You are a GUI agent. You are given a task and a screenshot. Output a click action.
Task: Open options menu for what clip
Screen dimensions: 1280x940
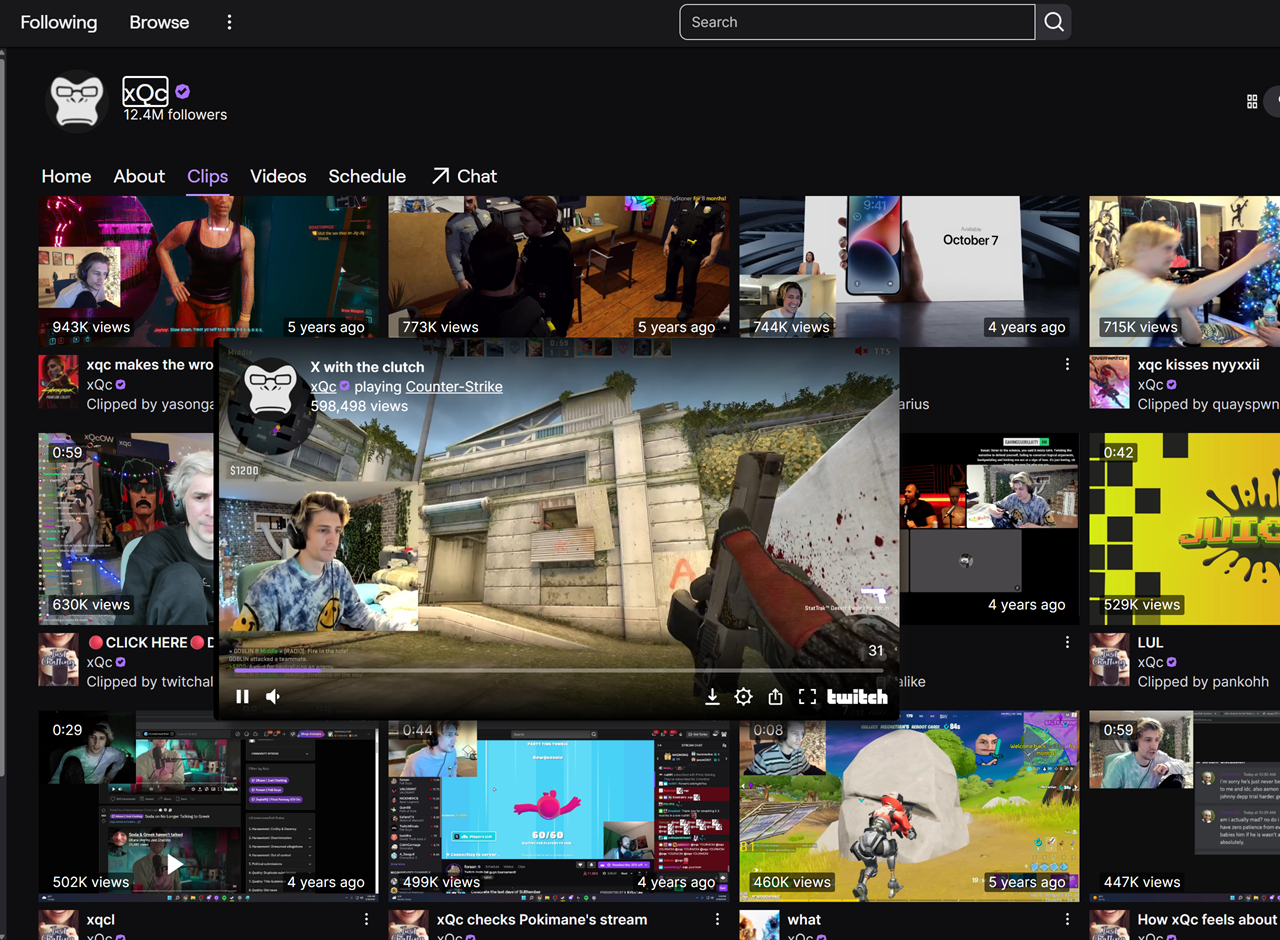tap(1067, 919)
